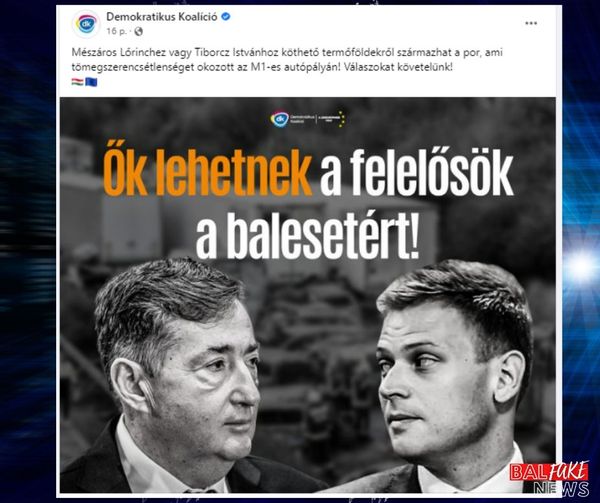Click the BalFake News watermark logo

[x=549, y=479]
